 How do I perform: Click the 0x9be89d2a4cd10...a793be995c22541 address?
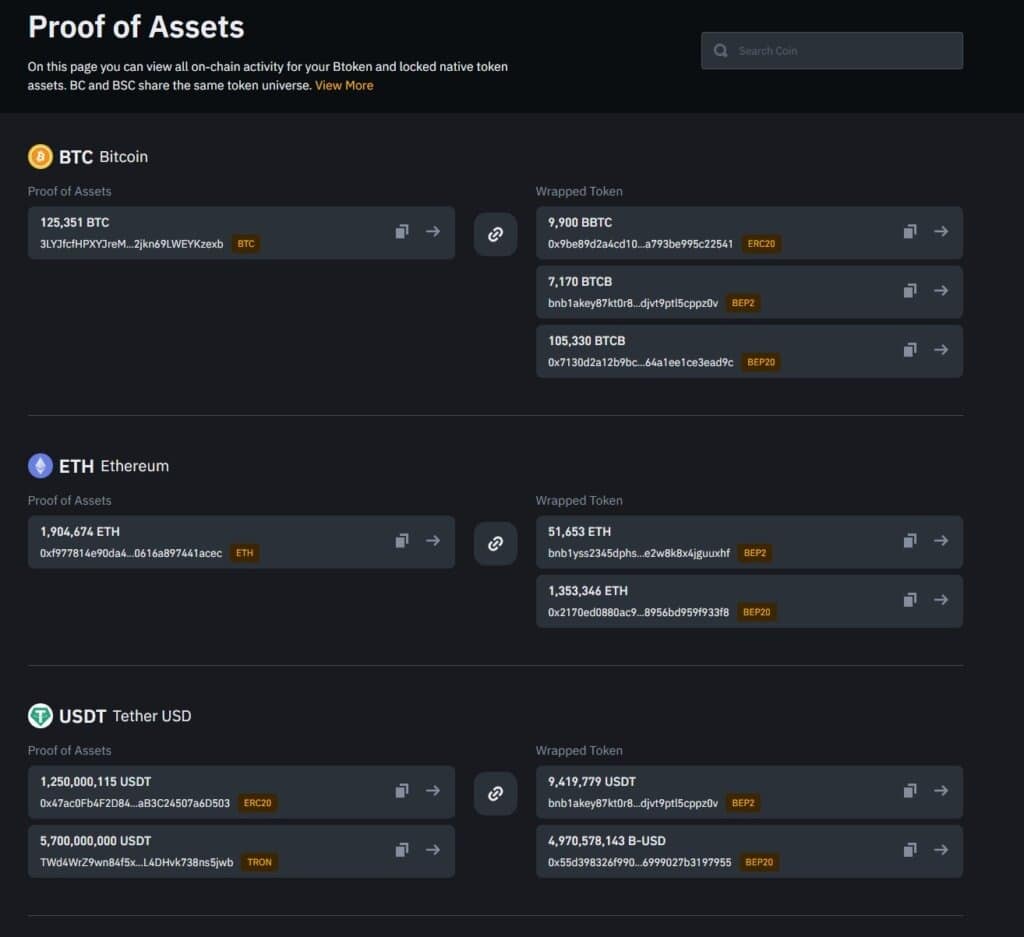tap(640, 244)
